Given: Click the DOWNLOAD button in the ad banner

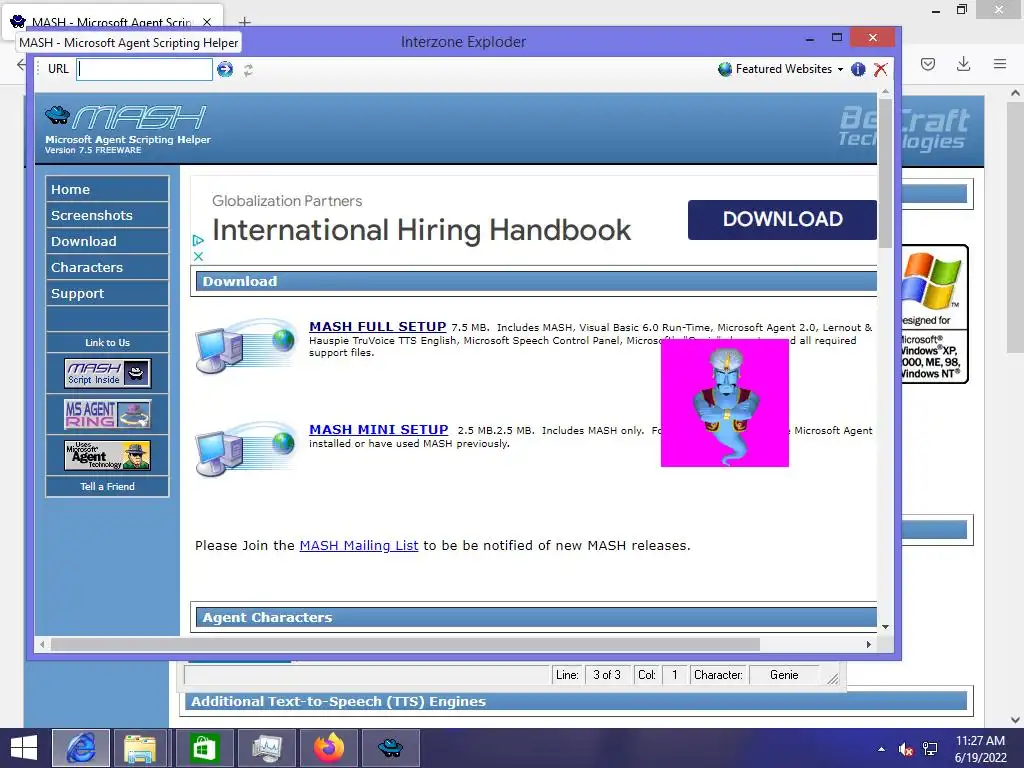Looking at the screenshot, I should [782, 219].
